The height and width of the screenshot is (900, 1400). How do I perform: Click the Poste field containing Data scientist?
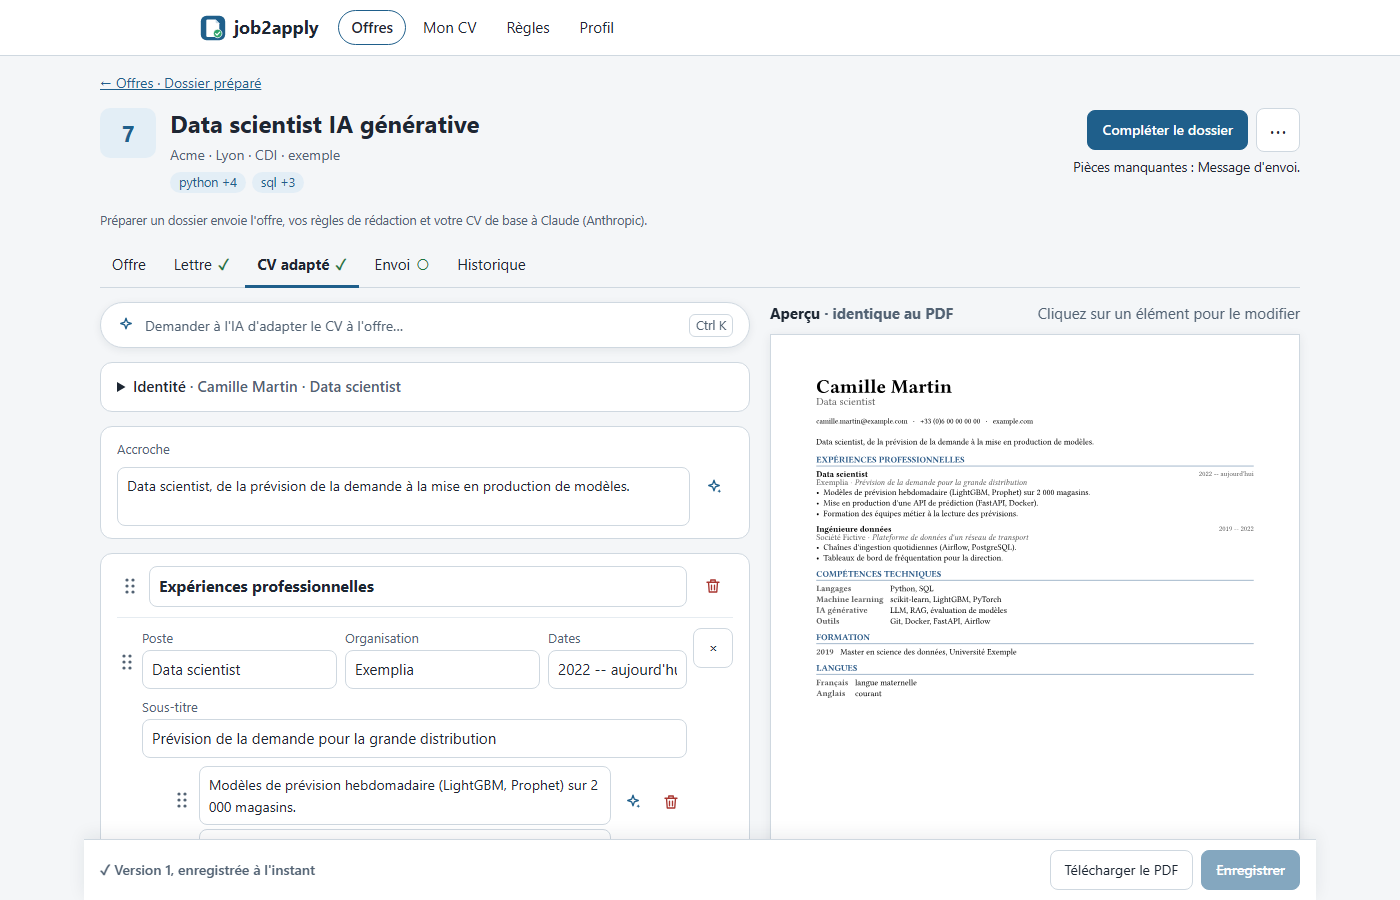pos(239,670)
